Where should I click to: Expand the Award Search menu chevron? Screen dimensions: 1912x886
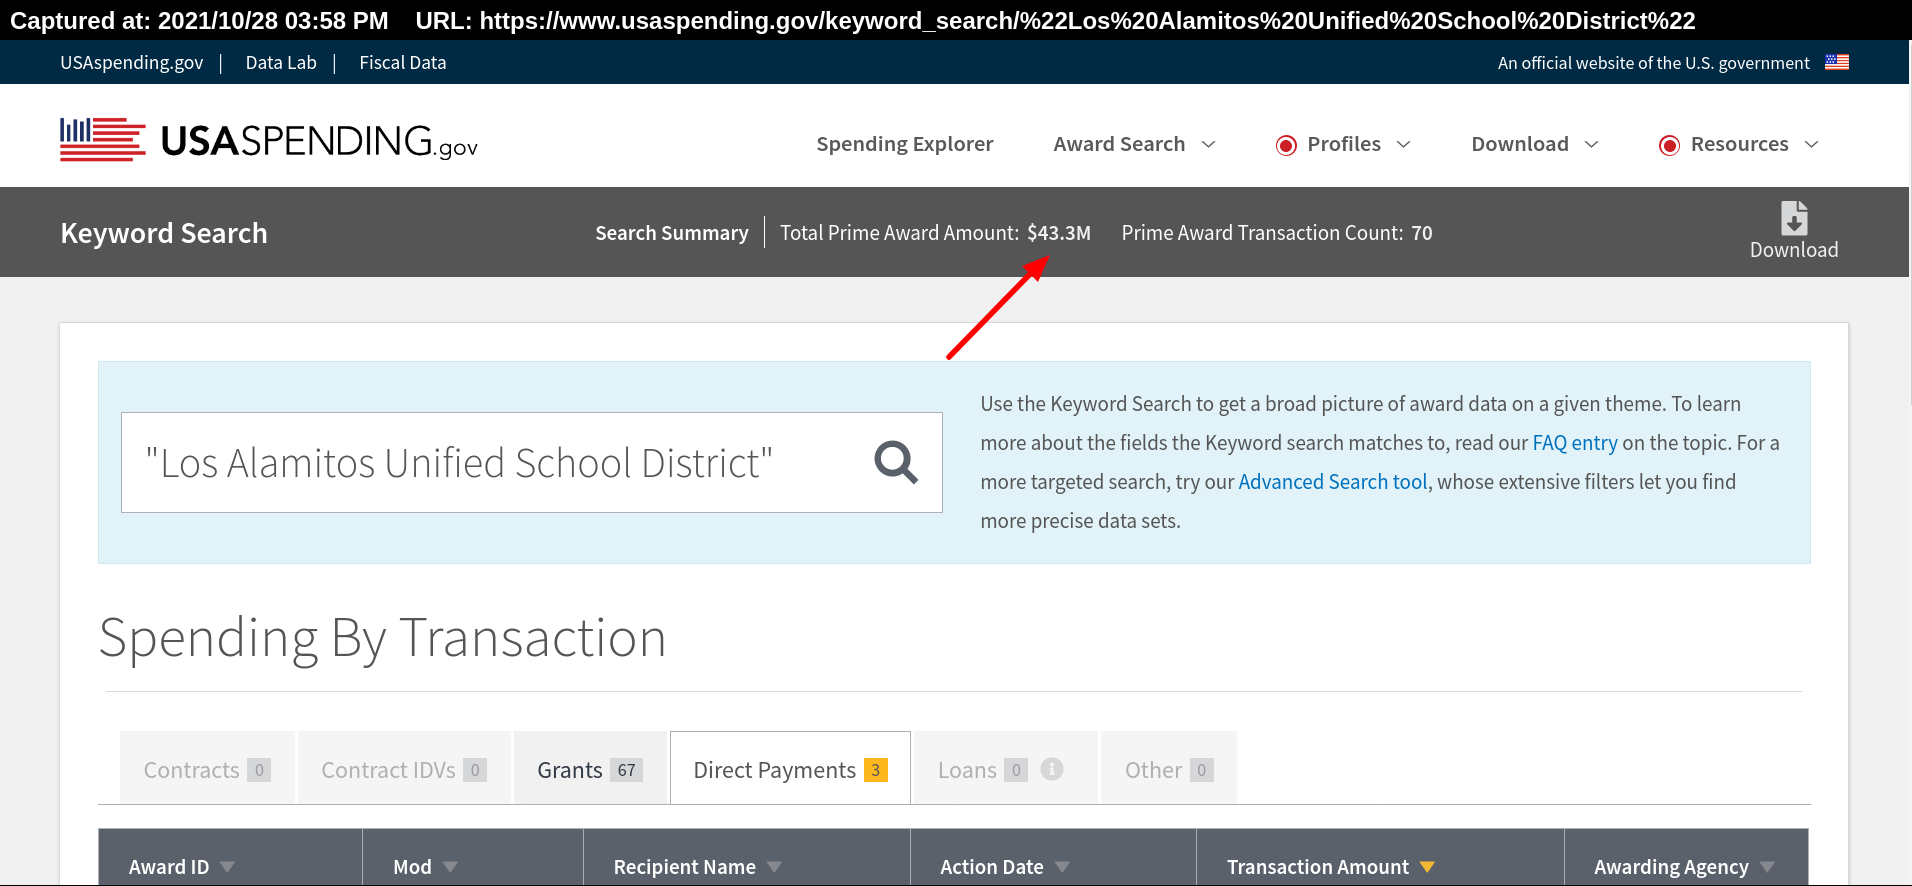(x=1208, y=144)
